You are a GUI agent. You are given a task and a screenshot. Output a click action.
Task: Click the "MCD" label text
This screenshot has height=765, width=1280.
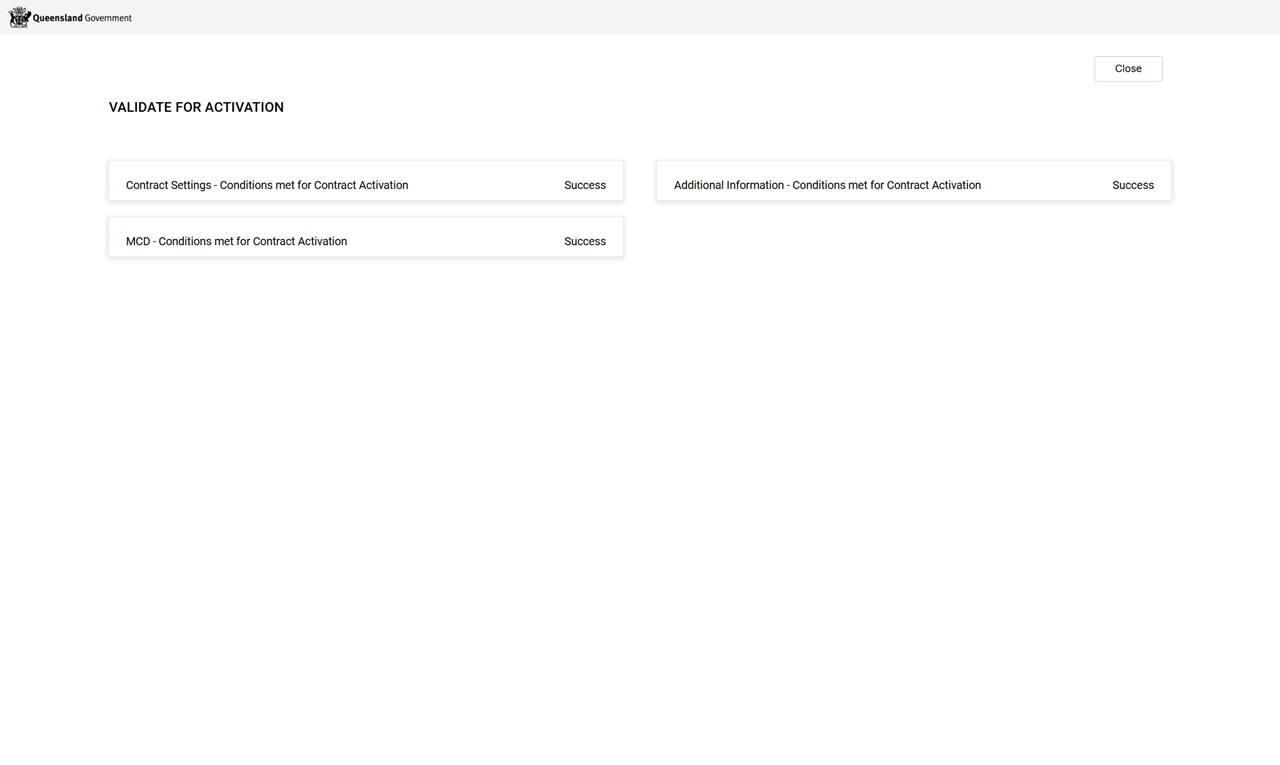pyautogui.click(x=138, y=241)
